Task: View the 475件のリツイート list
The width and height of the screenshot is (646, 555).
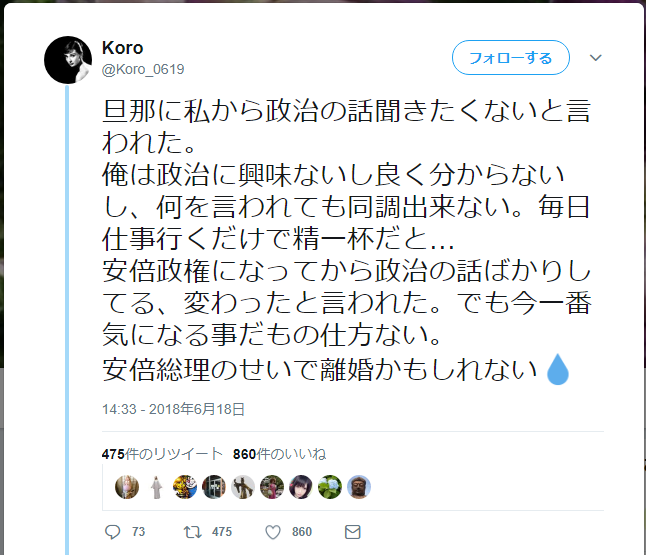Action: pyautogui.click(x=162, y=454)
